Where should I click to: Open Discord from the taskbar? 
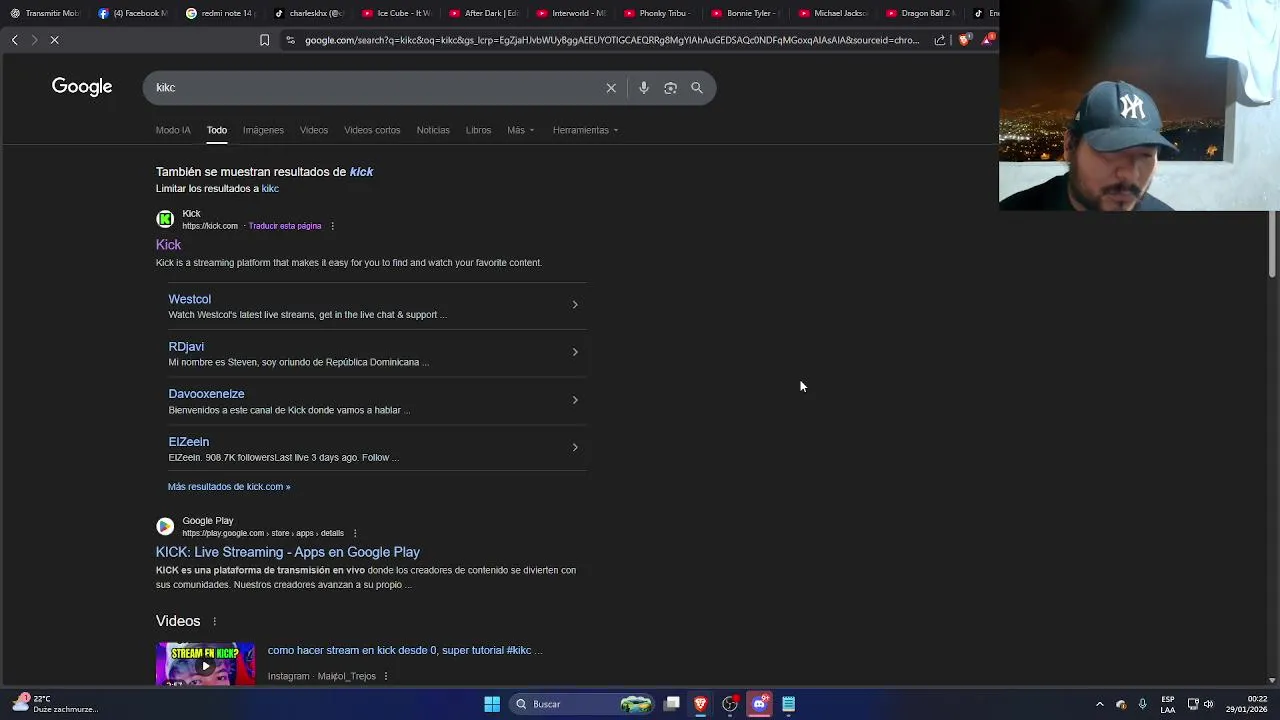point(759,704)
